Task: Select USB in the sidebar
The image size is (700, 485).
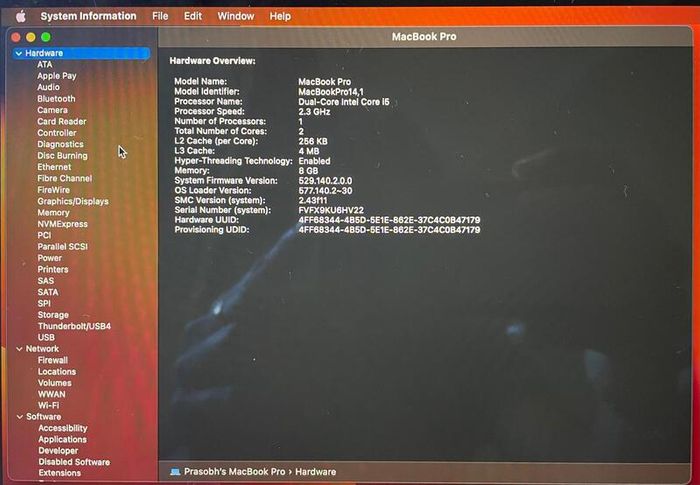Action: (x=46, y=338)
